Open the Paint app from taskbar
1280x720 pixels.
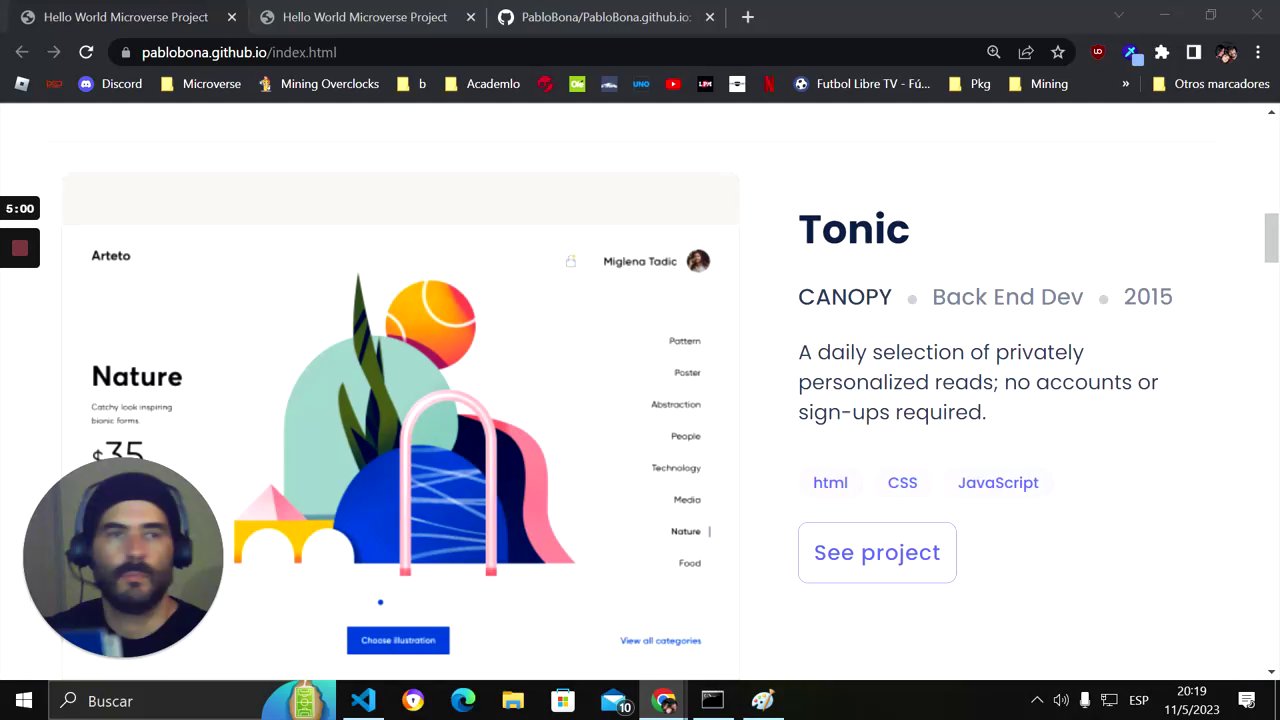(x=763, y=700)
